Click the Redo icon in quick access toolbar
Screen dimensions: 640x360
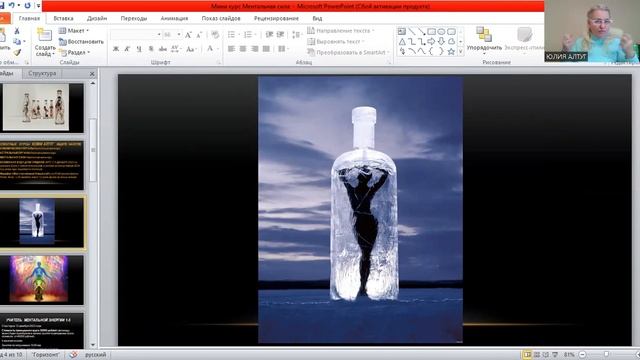click(x=27, y=5)
